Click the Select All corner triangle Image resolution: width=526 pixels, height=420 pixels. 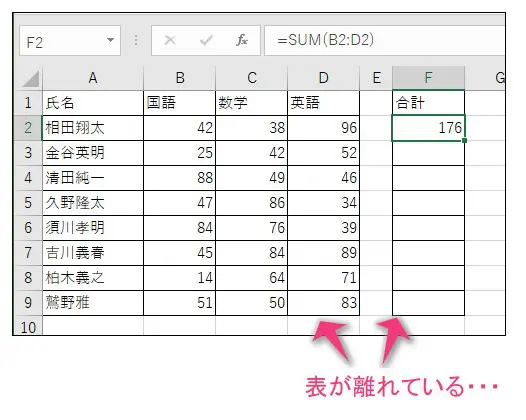[30, 78]
